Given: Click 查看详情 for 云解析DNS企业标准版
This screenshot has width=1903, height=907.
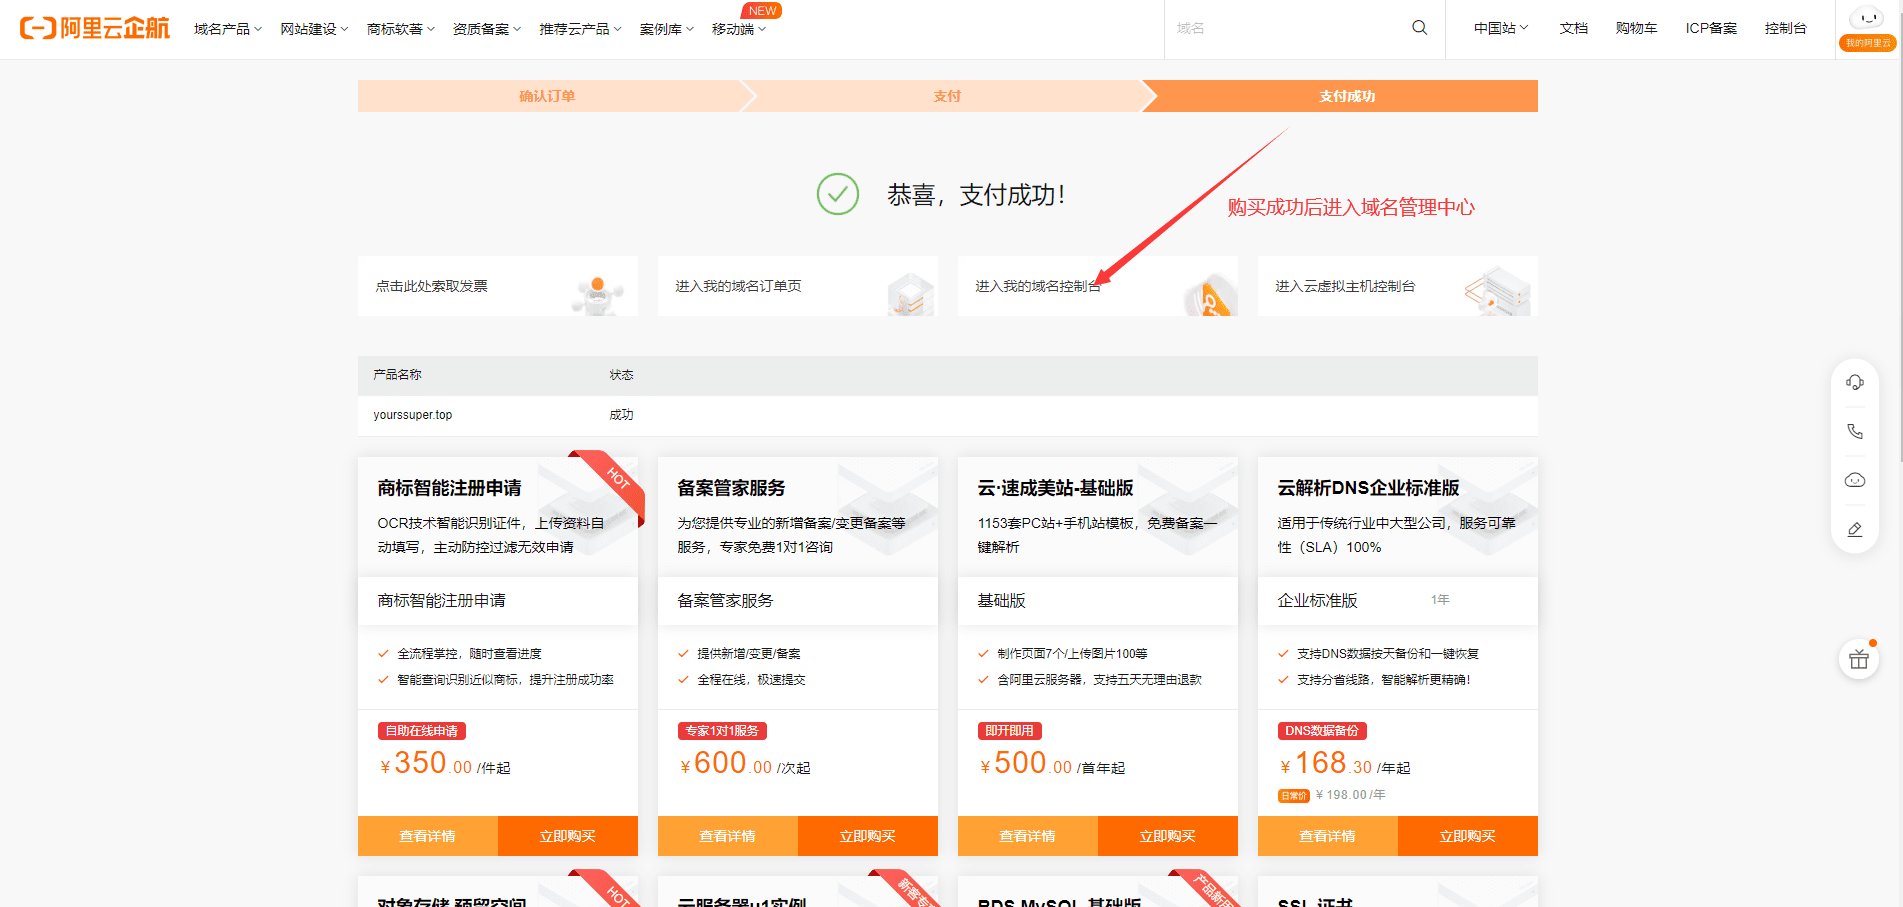Looking at the screenshot, I should [x=1327, y=836].
